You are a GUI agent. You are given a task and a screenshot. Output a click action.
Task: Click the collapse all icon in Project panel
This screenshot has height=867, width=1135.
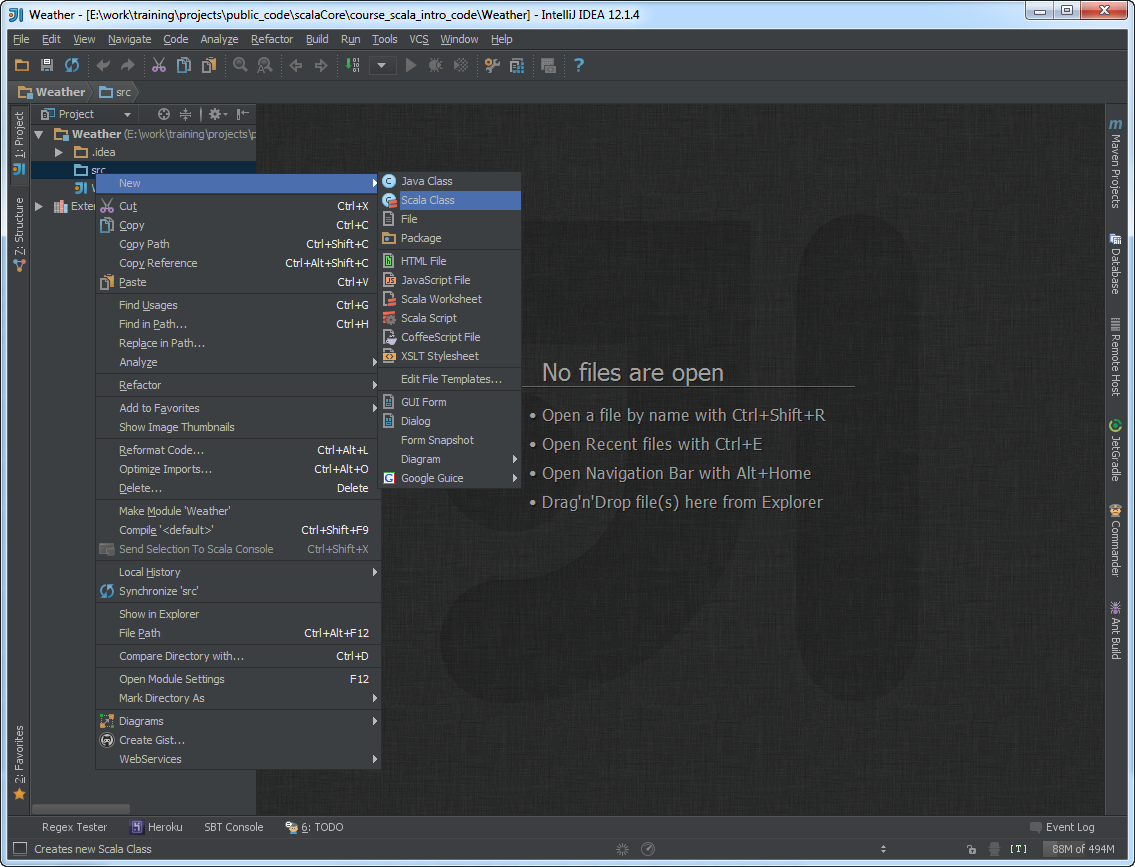[185, 114]
